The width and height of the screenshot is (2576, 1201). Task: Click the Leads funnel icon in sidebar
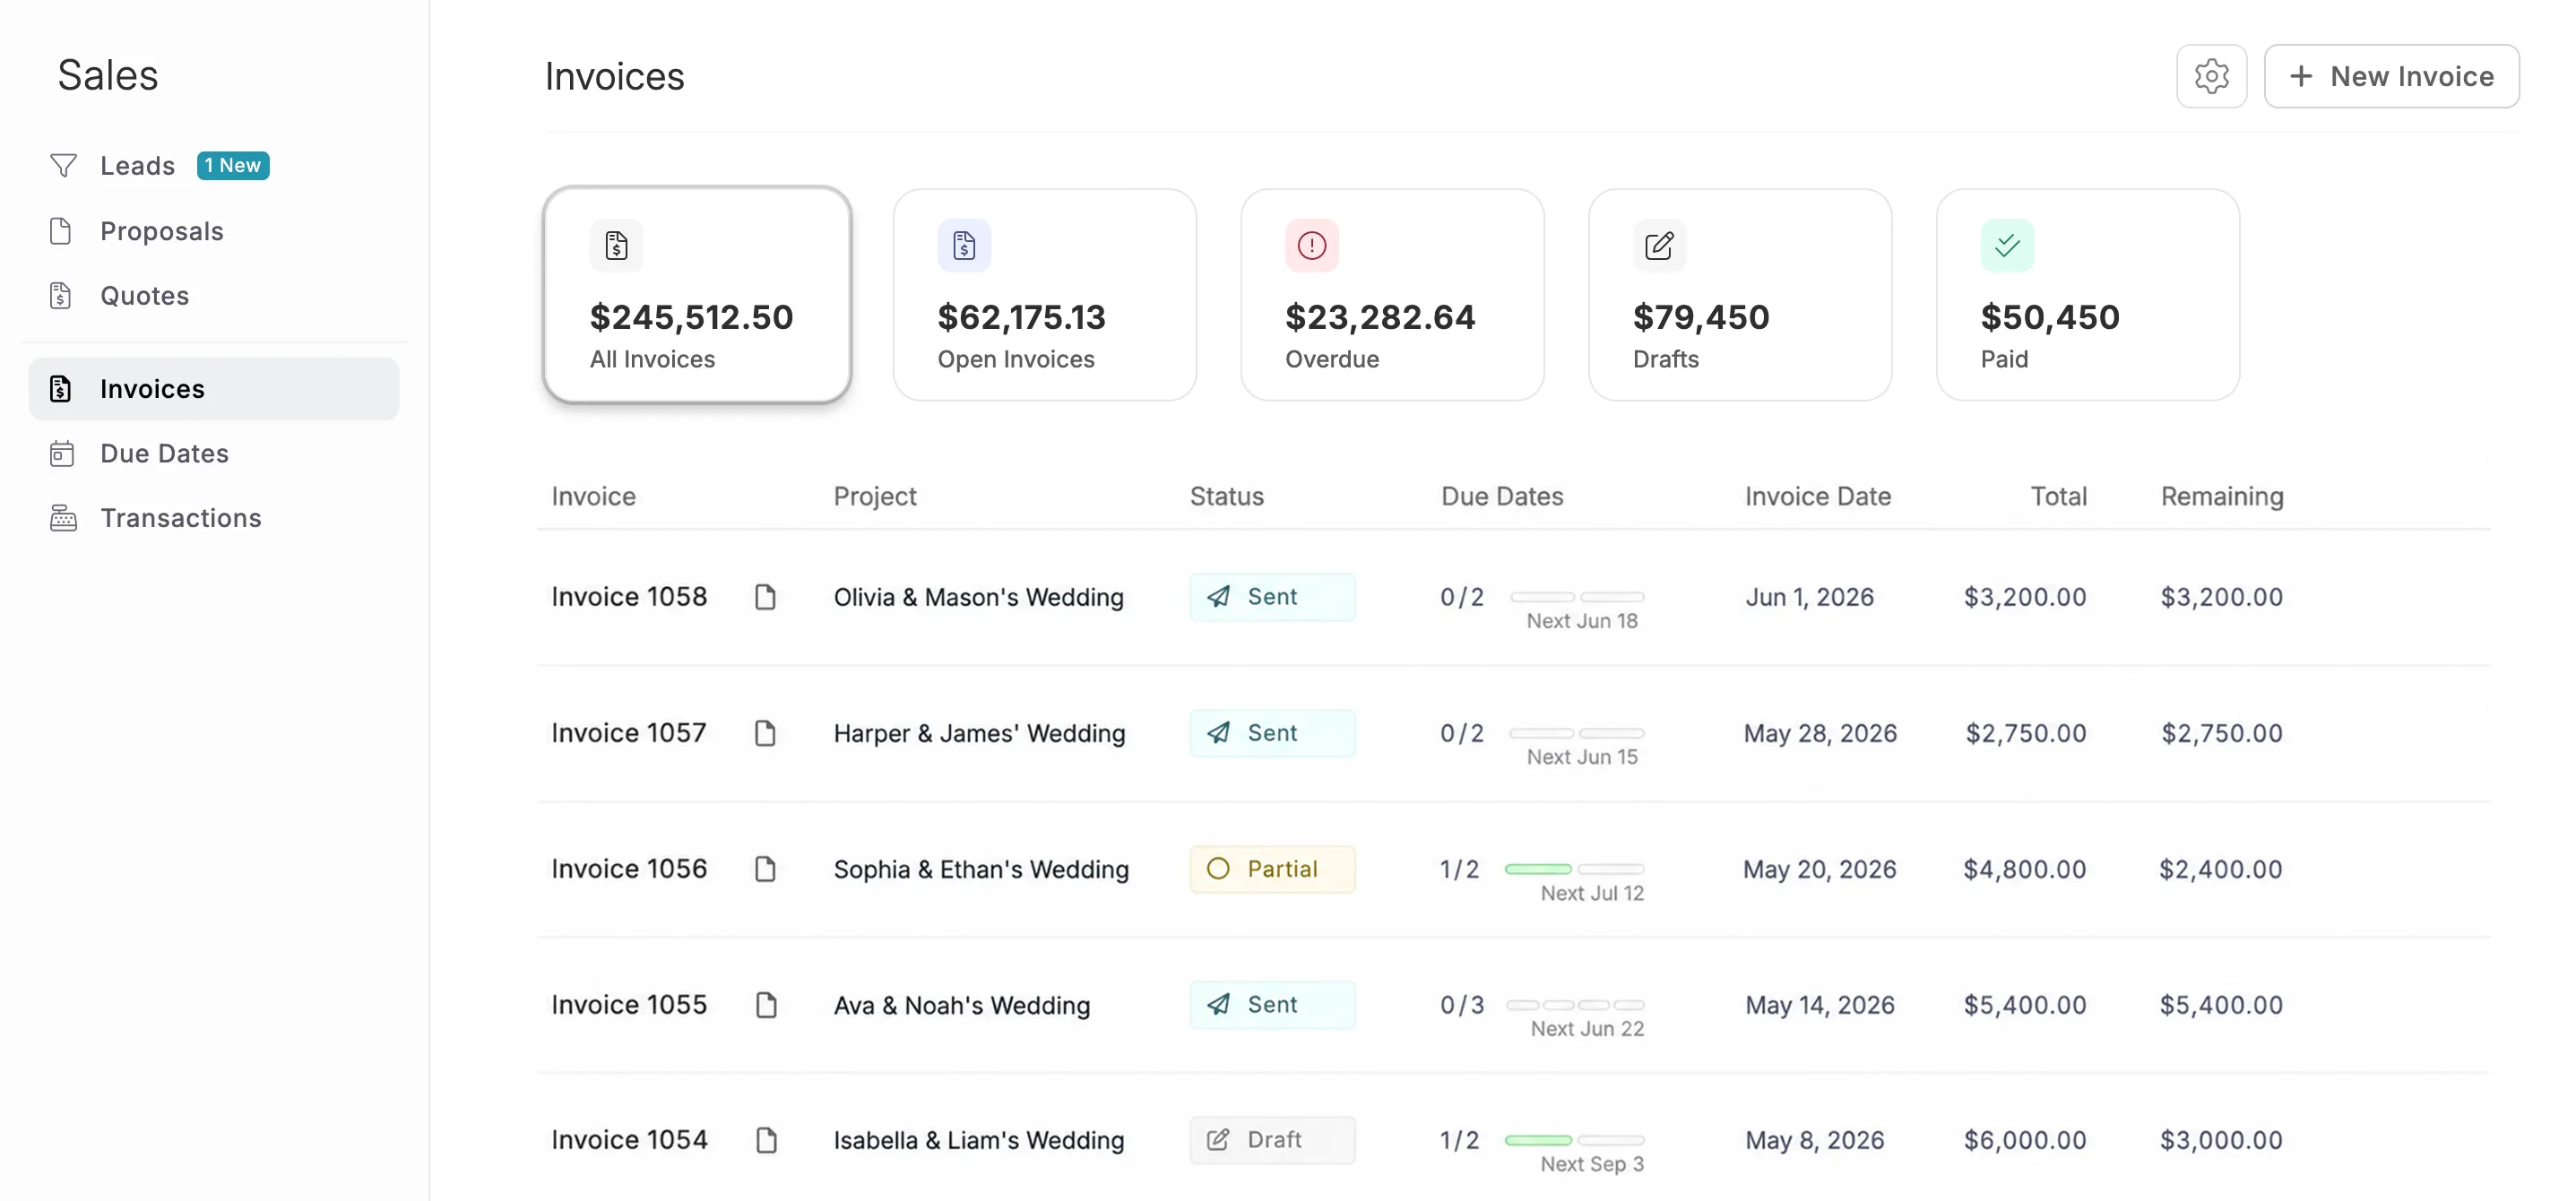pos(63,165)
